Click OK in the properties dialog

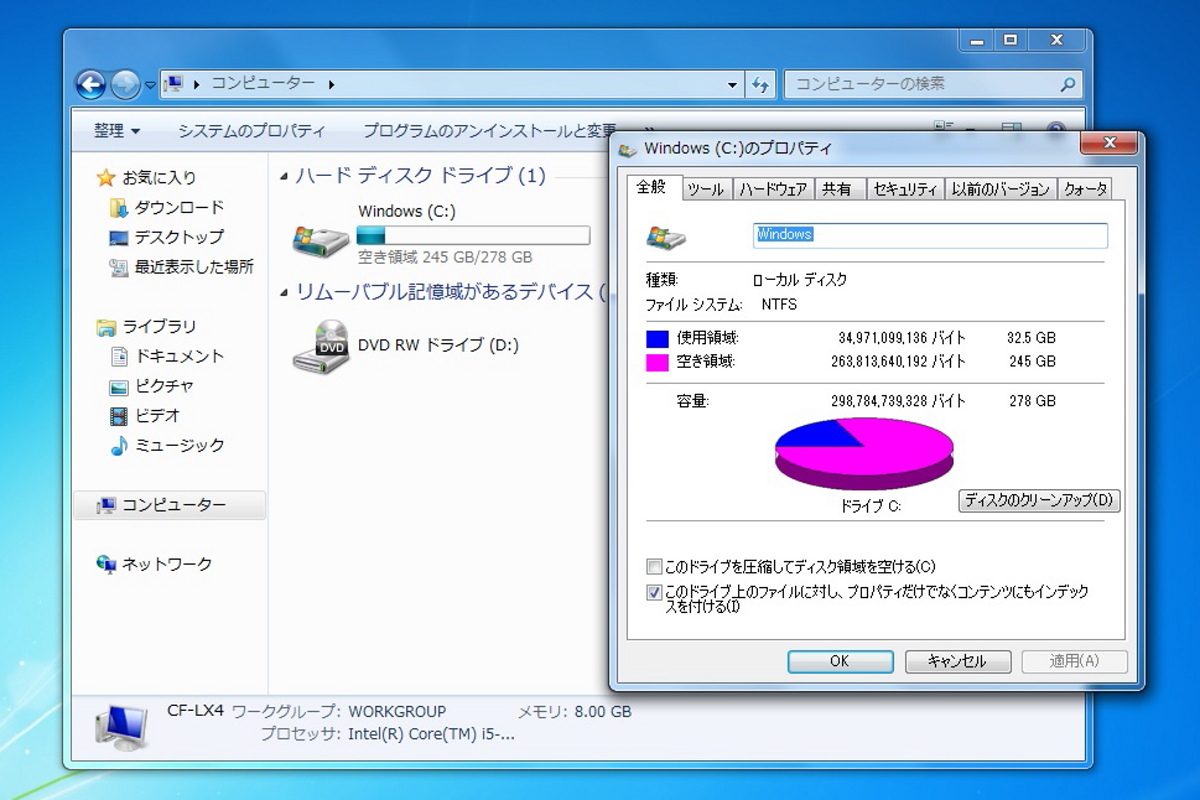click(840, 661)
